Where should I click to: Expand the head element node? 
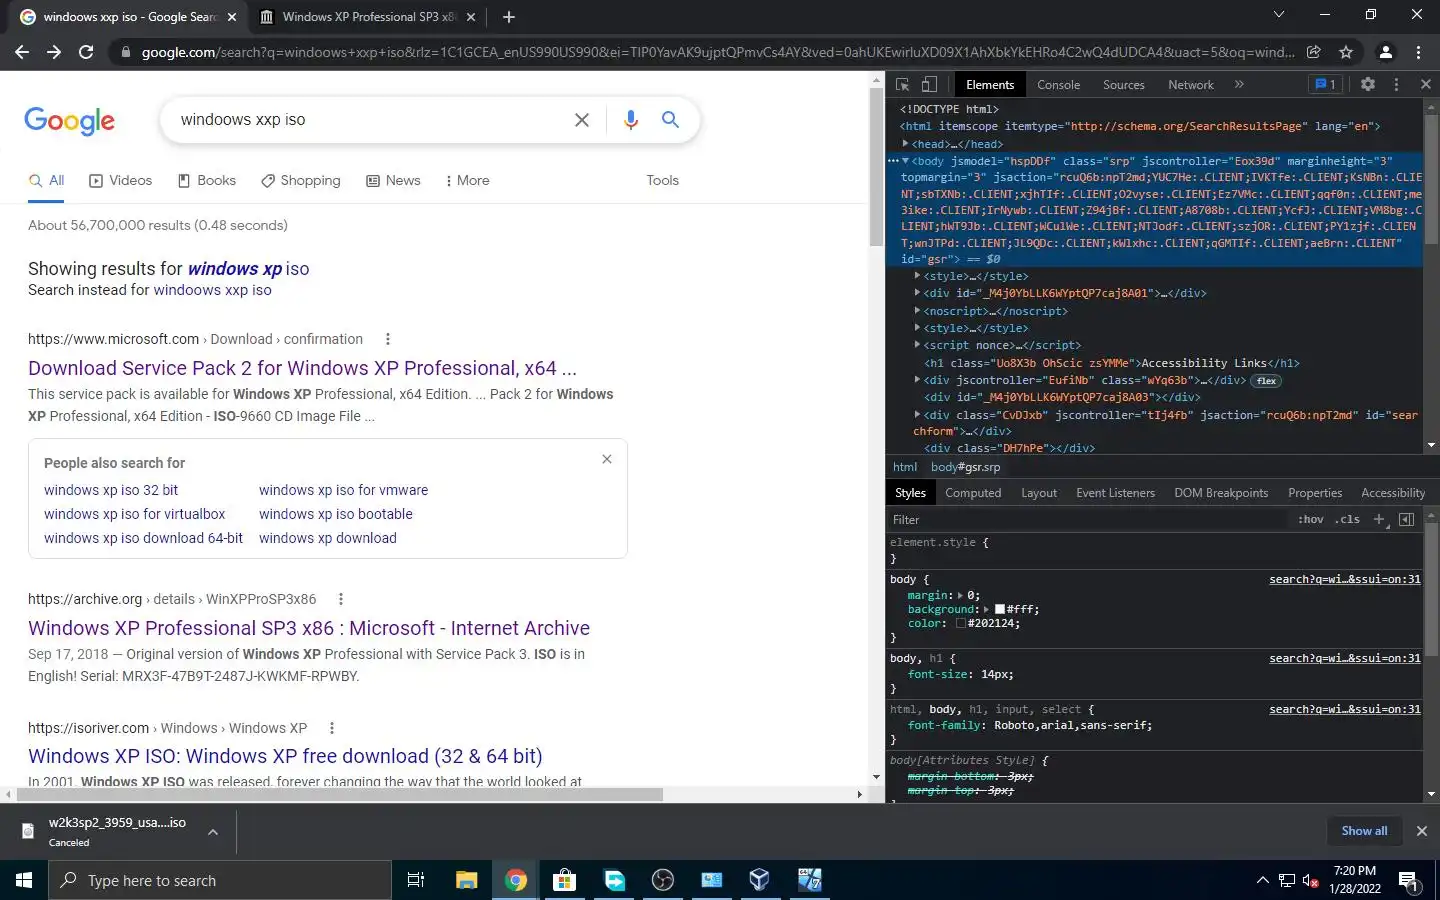[x=905, y=144]
